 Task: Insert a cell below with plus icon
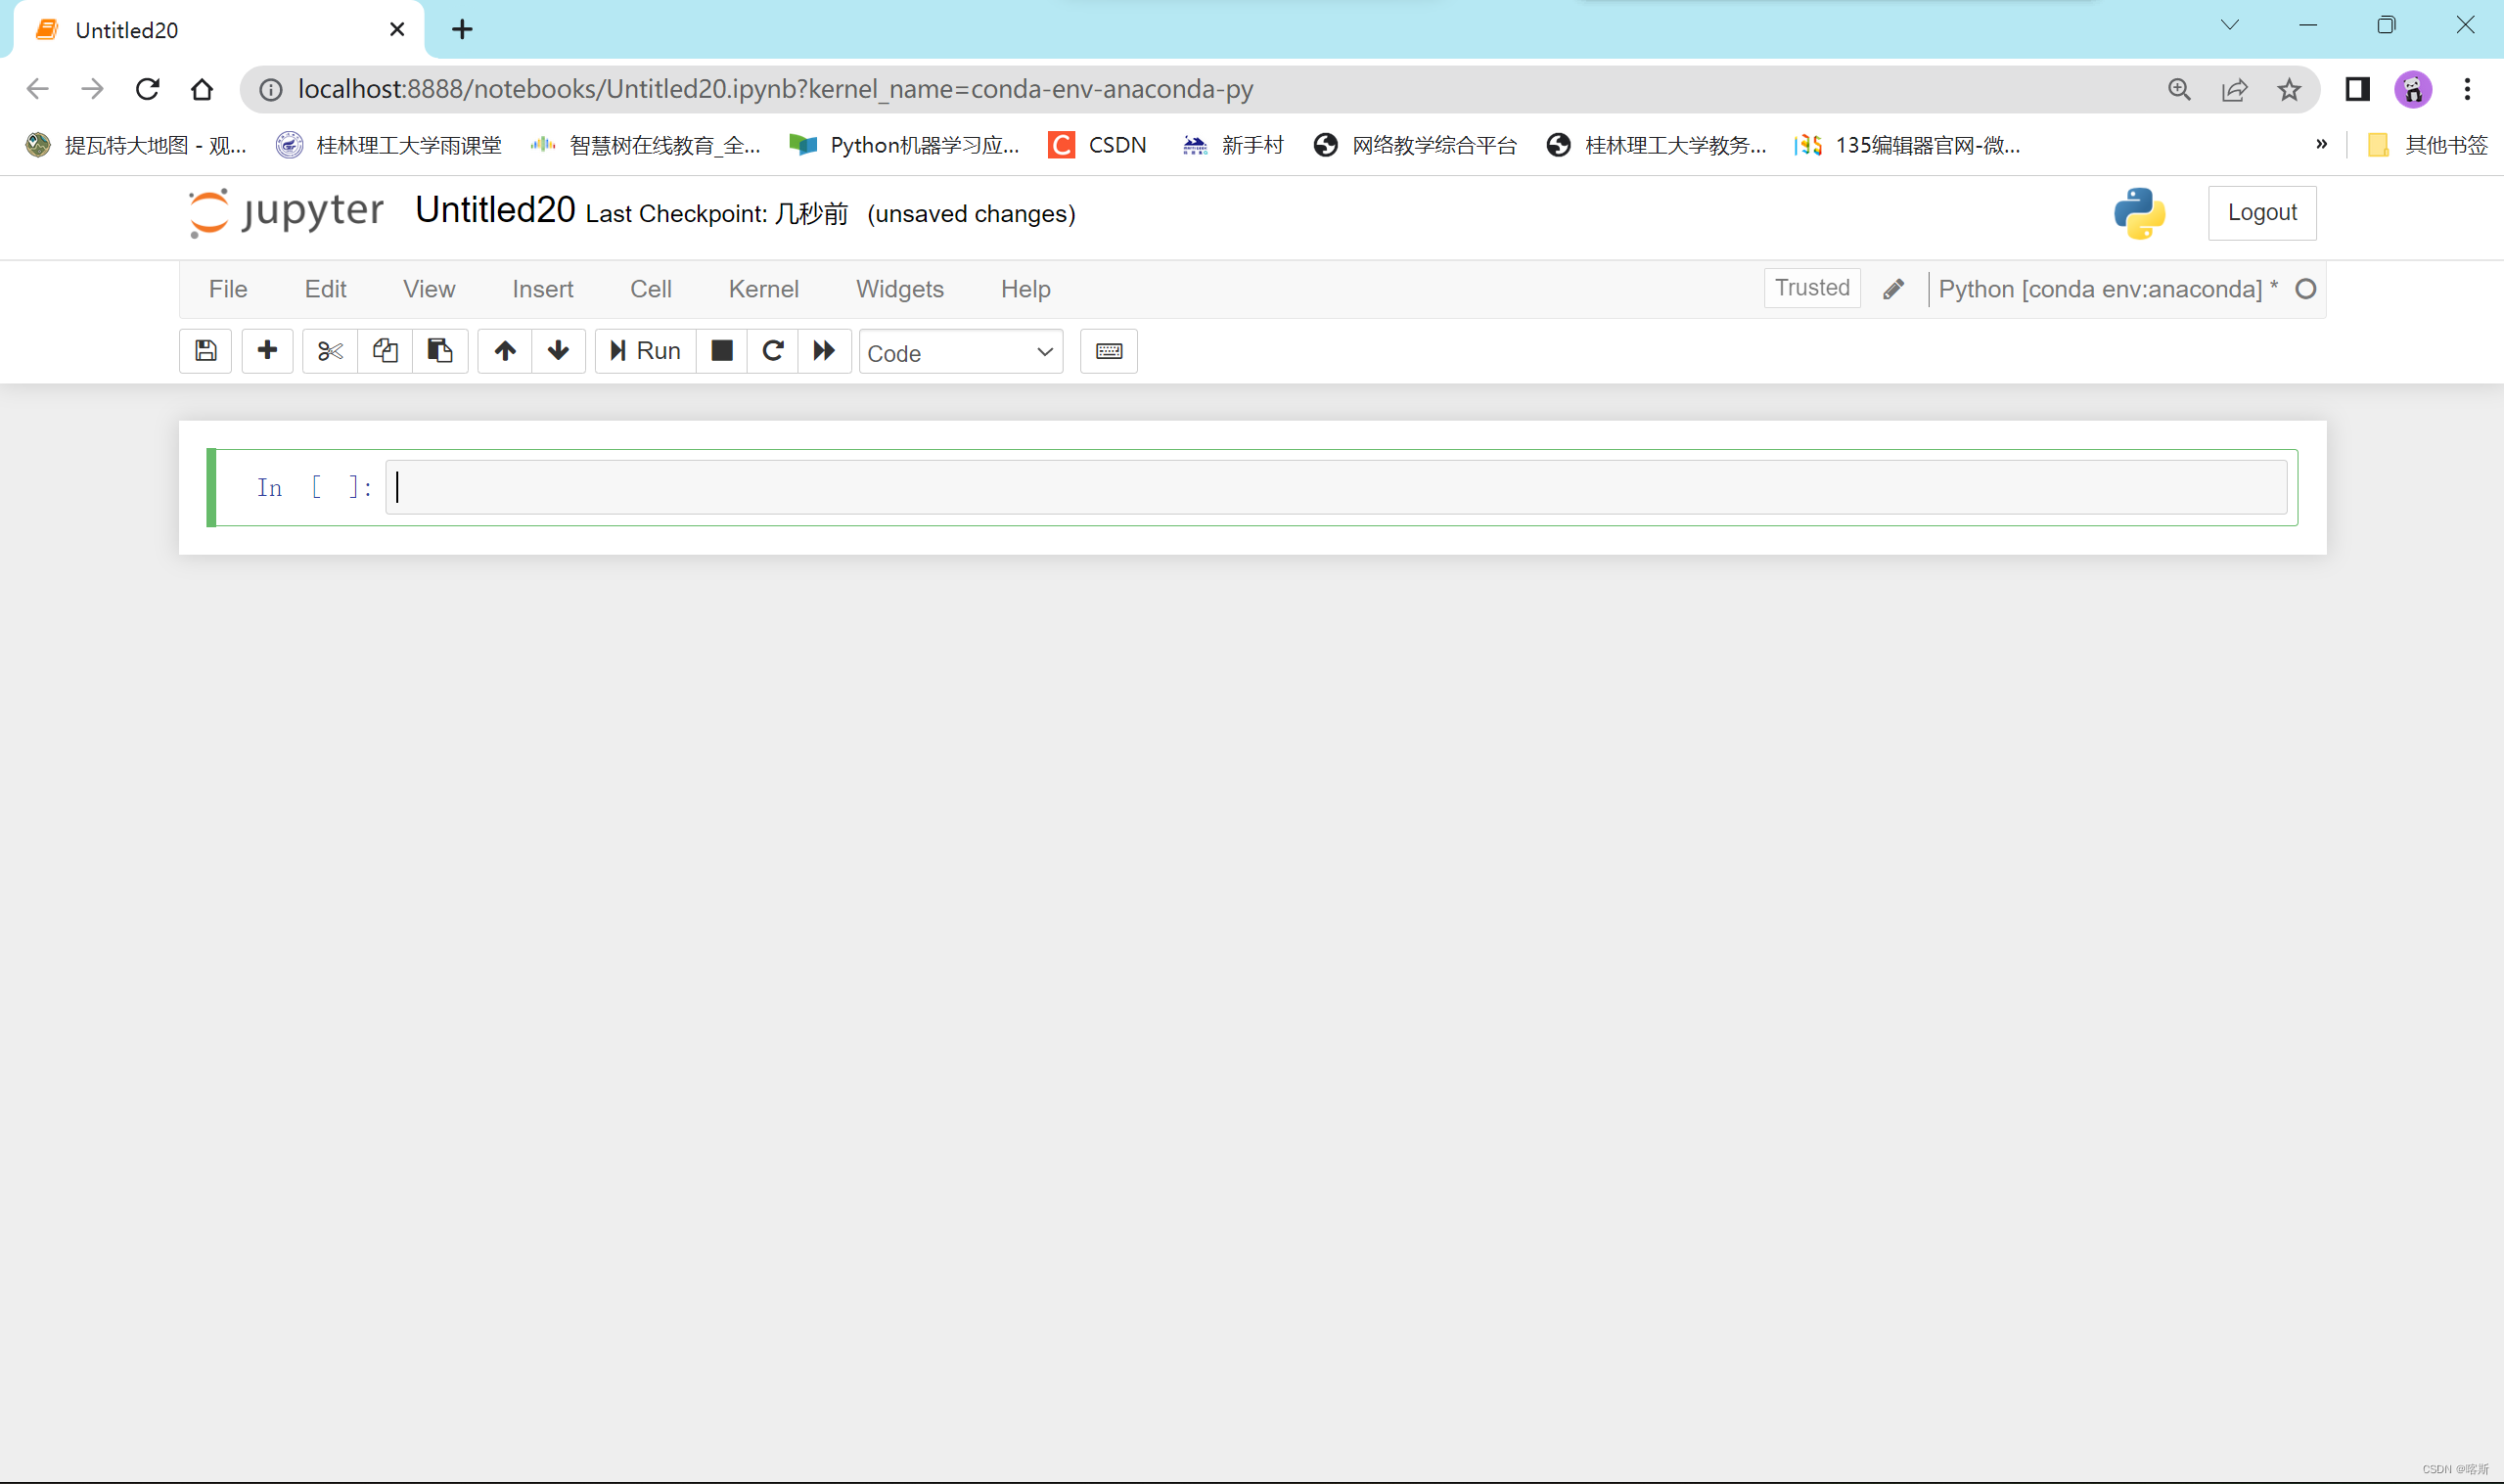[x=267, y=351]
